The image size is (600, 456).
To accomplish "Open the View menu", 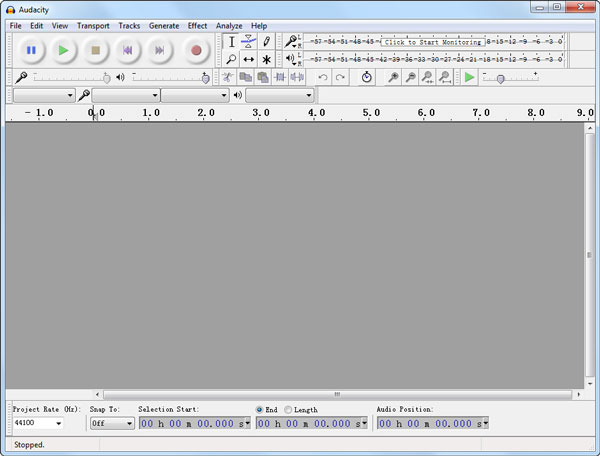I will 60,26.
